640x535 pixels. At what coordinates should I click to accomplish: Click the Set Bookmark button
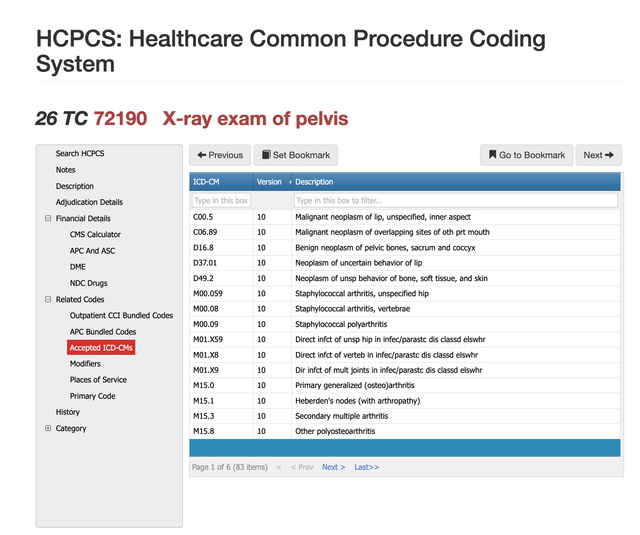[x=294, y=155]
